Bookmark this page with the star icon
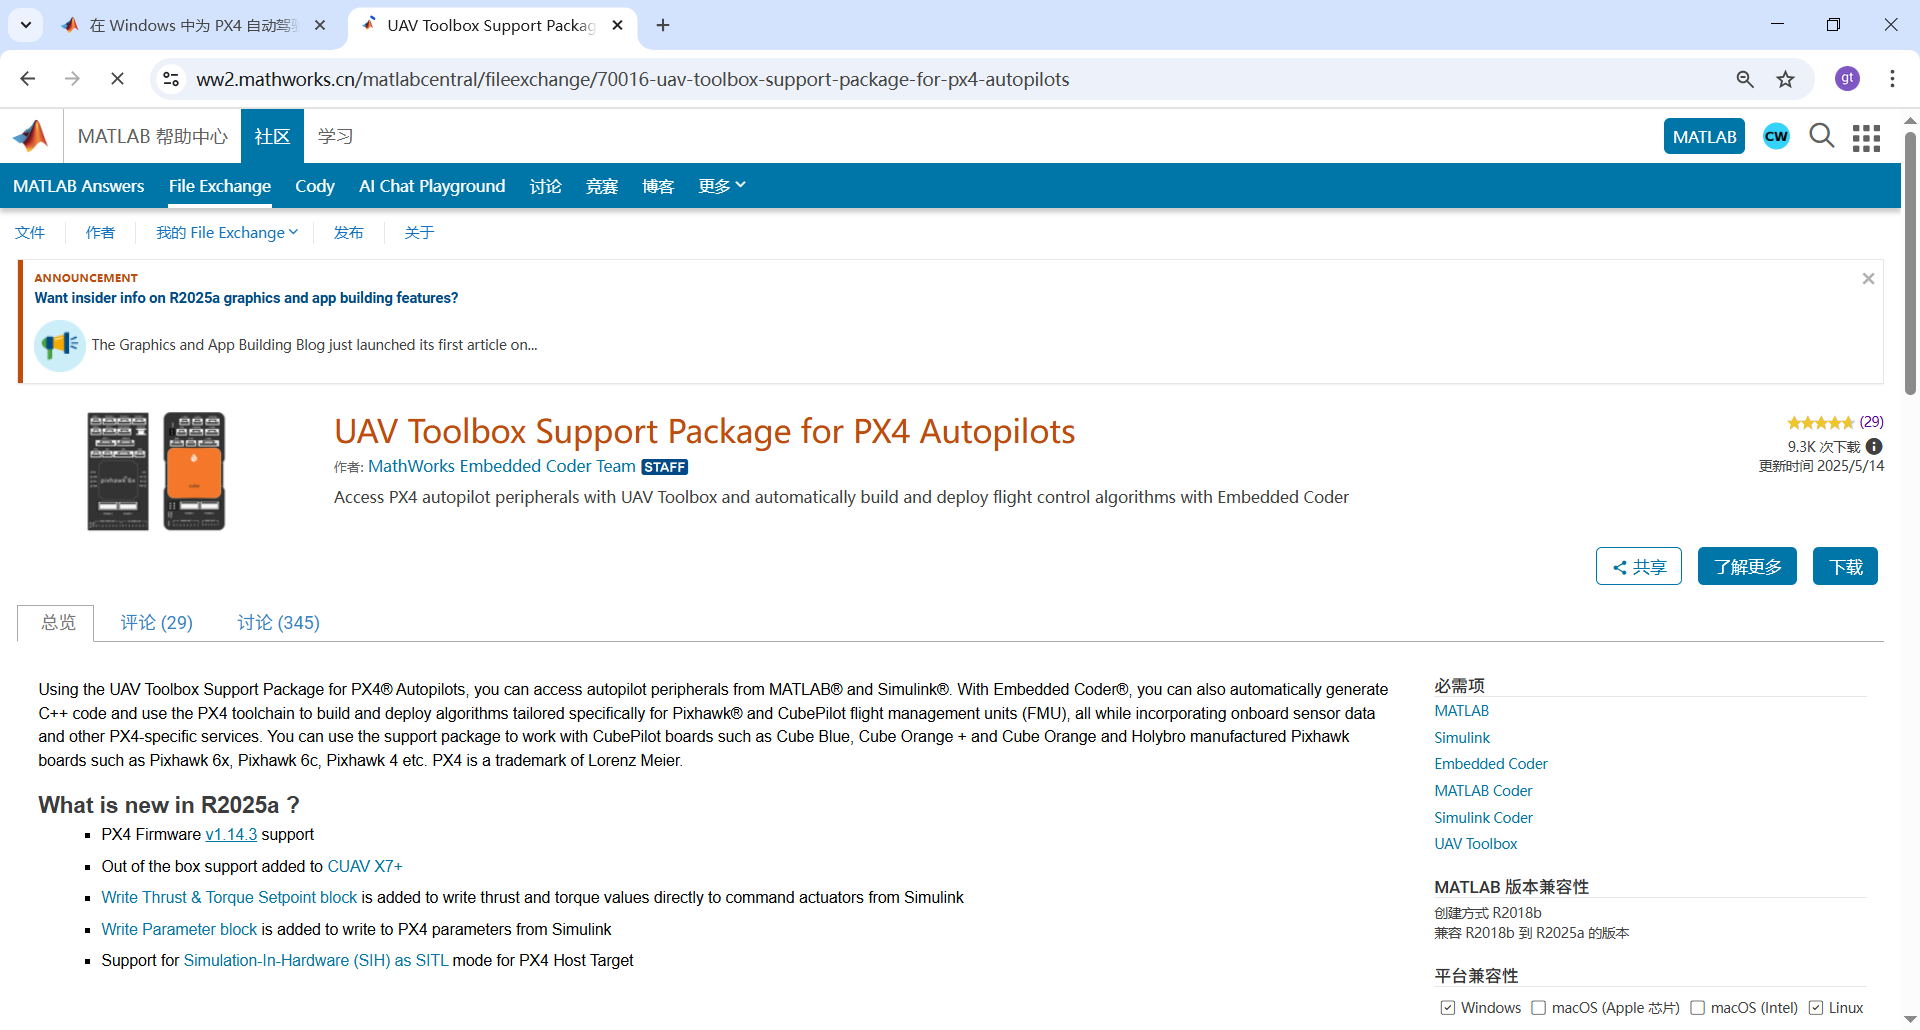The width and height of the screenshot is (1920, 1030). pyautogui.click(x=1785, y=80)
